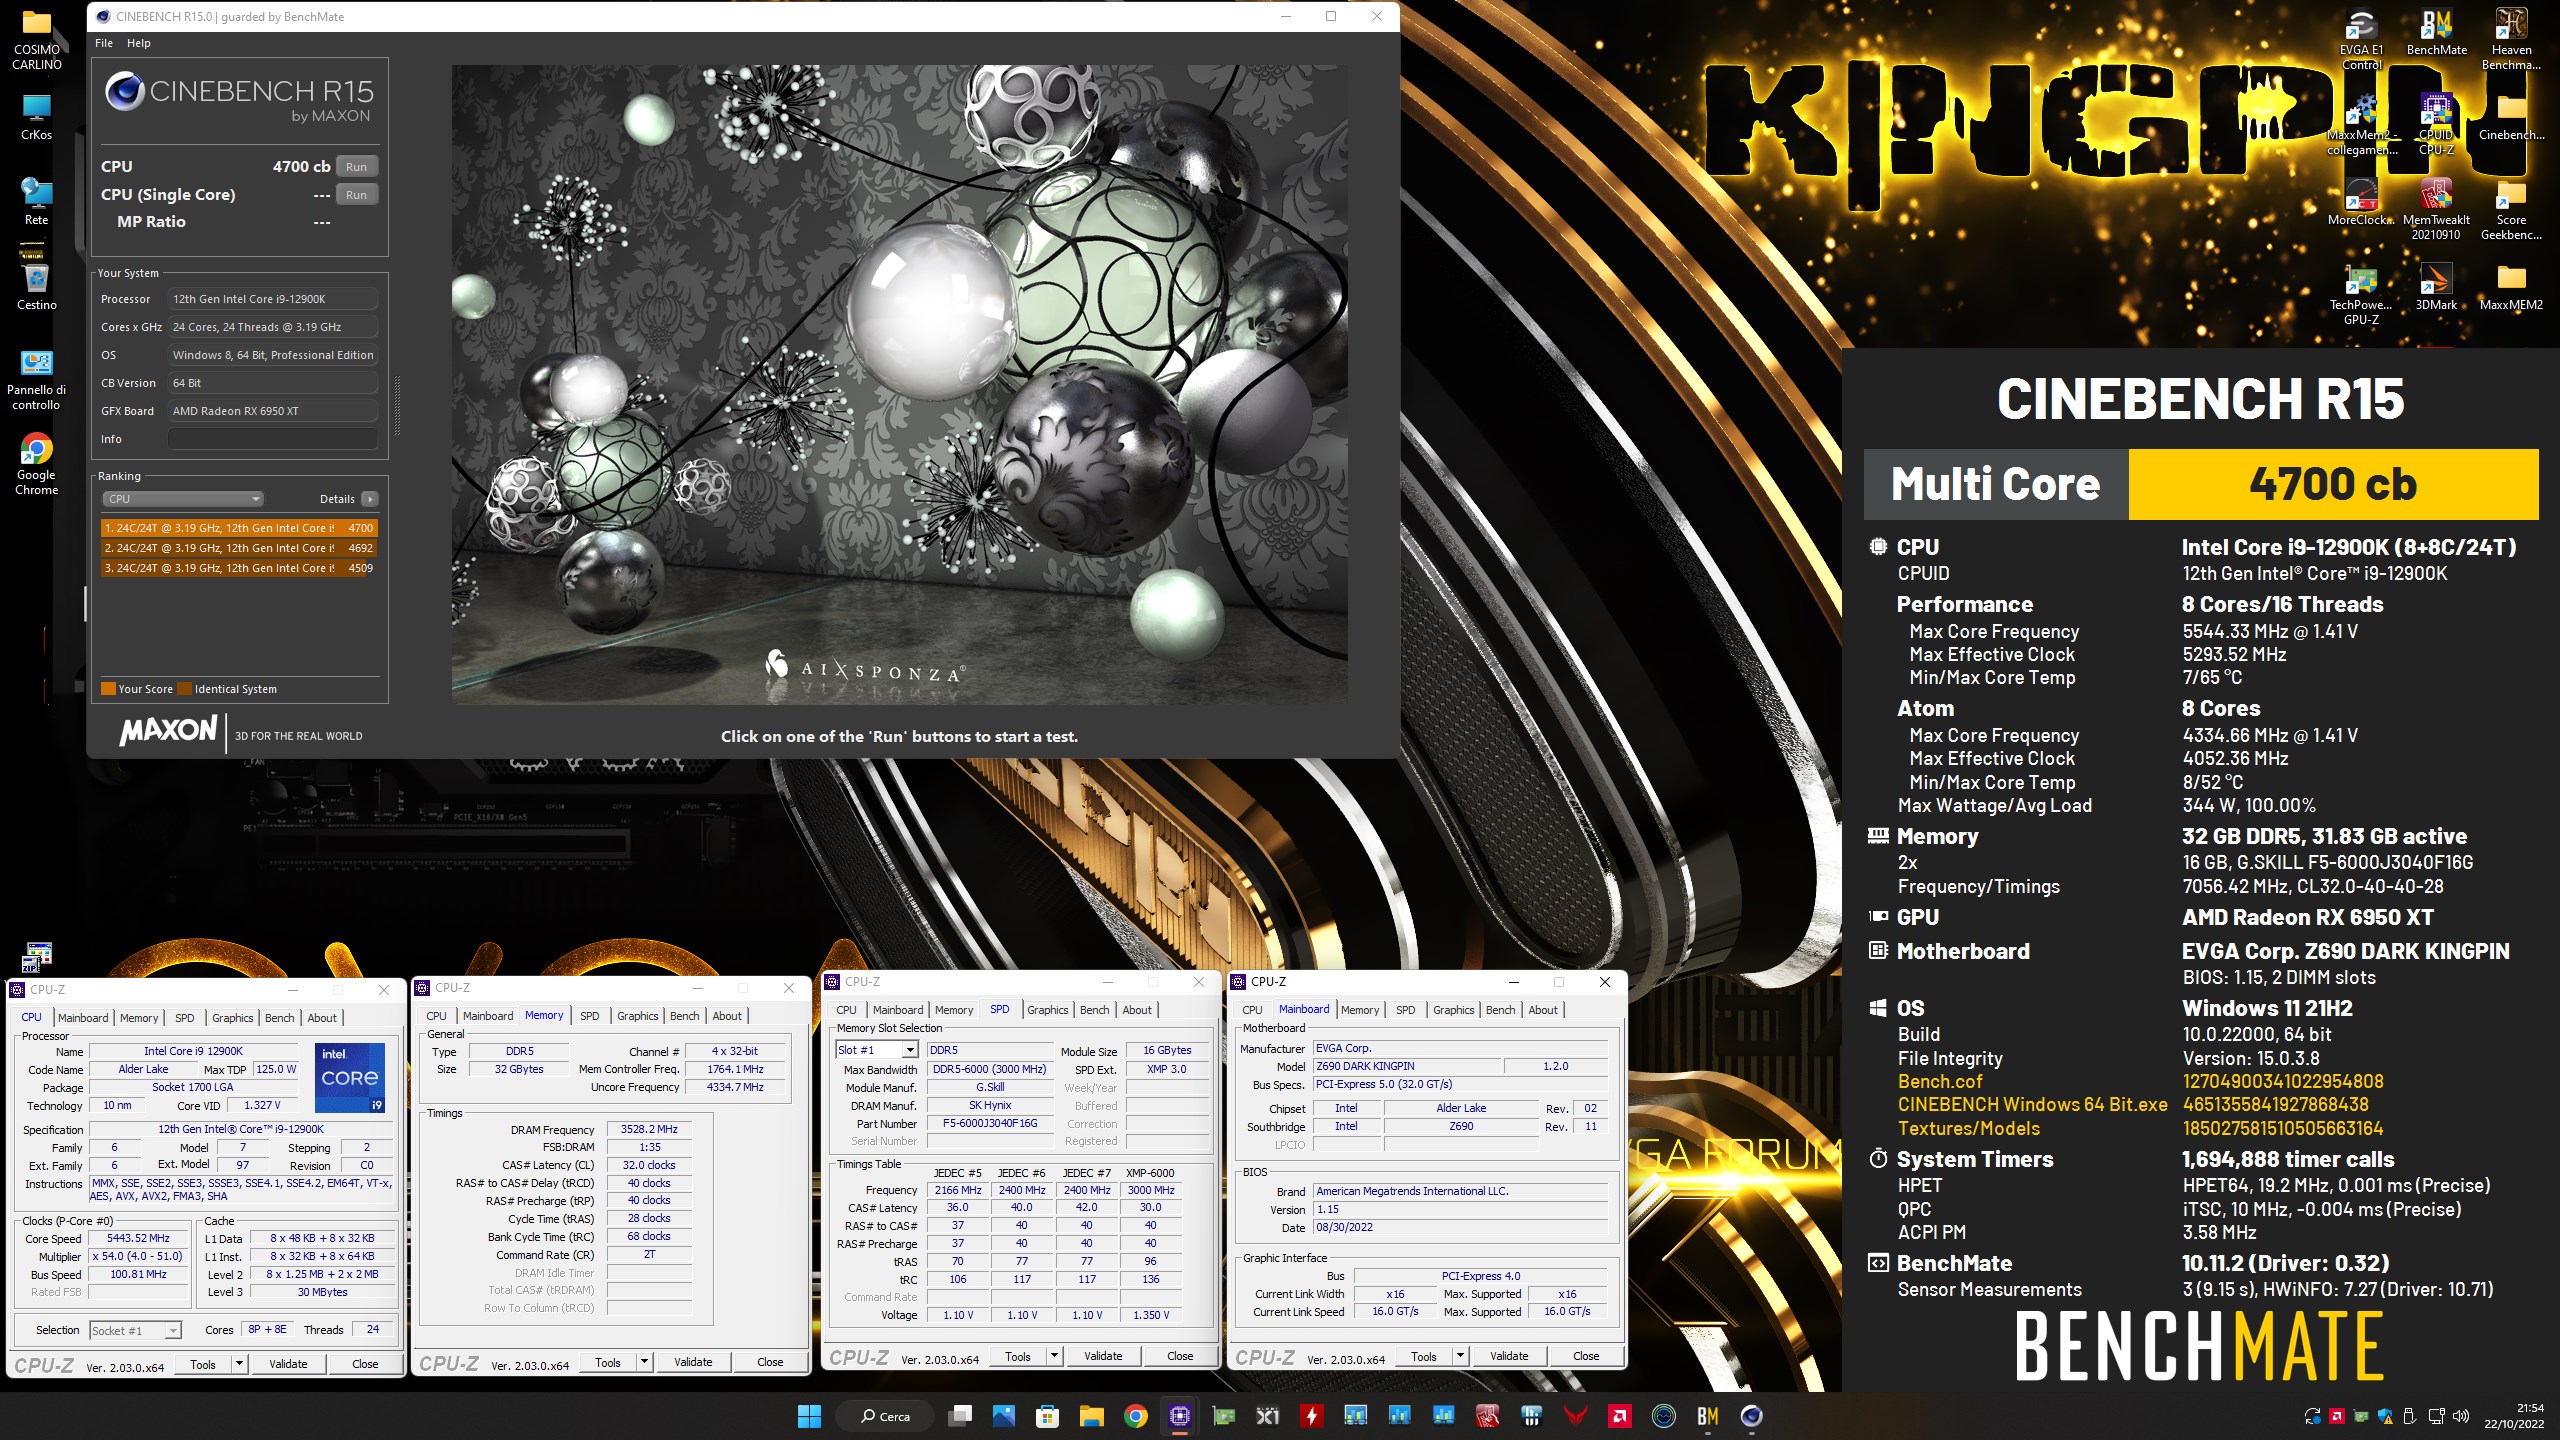
Task: Open Cinebench taskbar icon
Action: coord(1751,1415)
